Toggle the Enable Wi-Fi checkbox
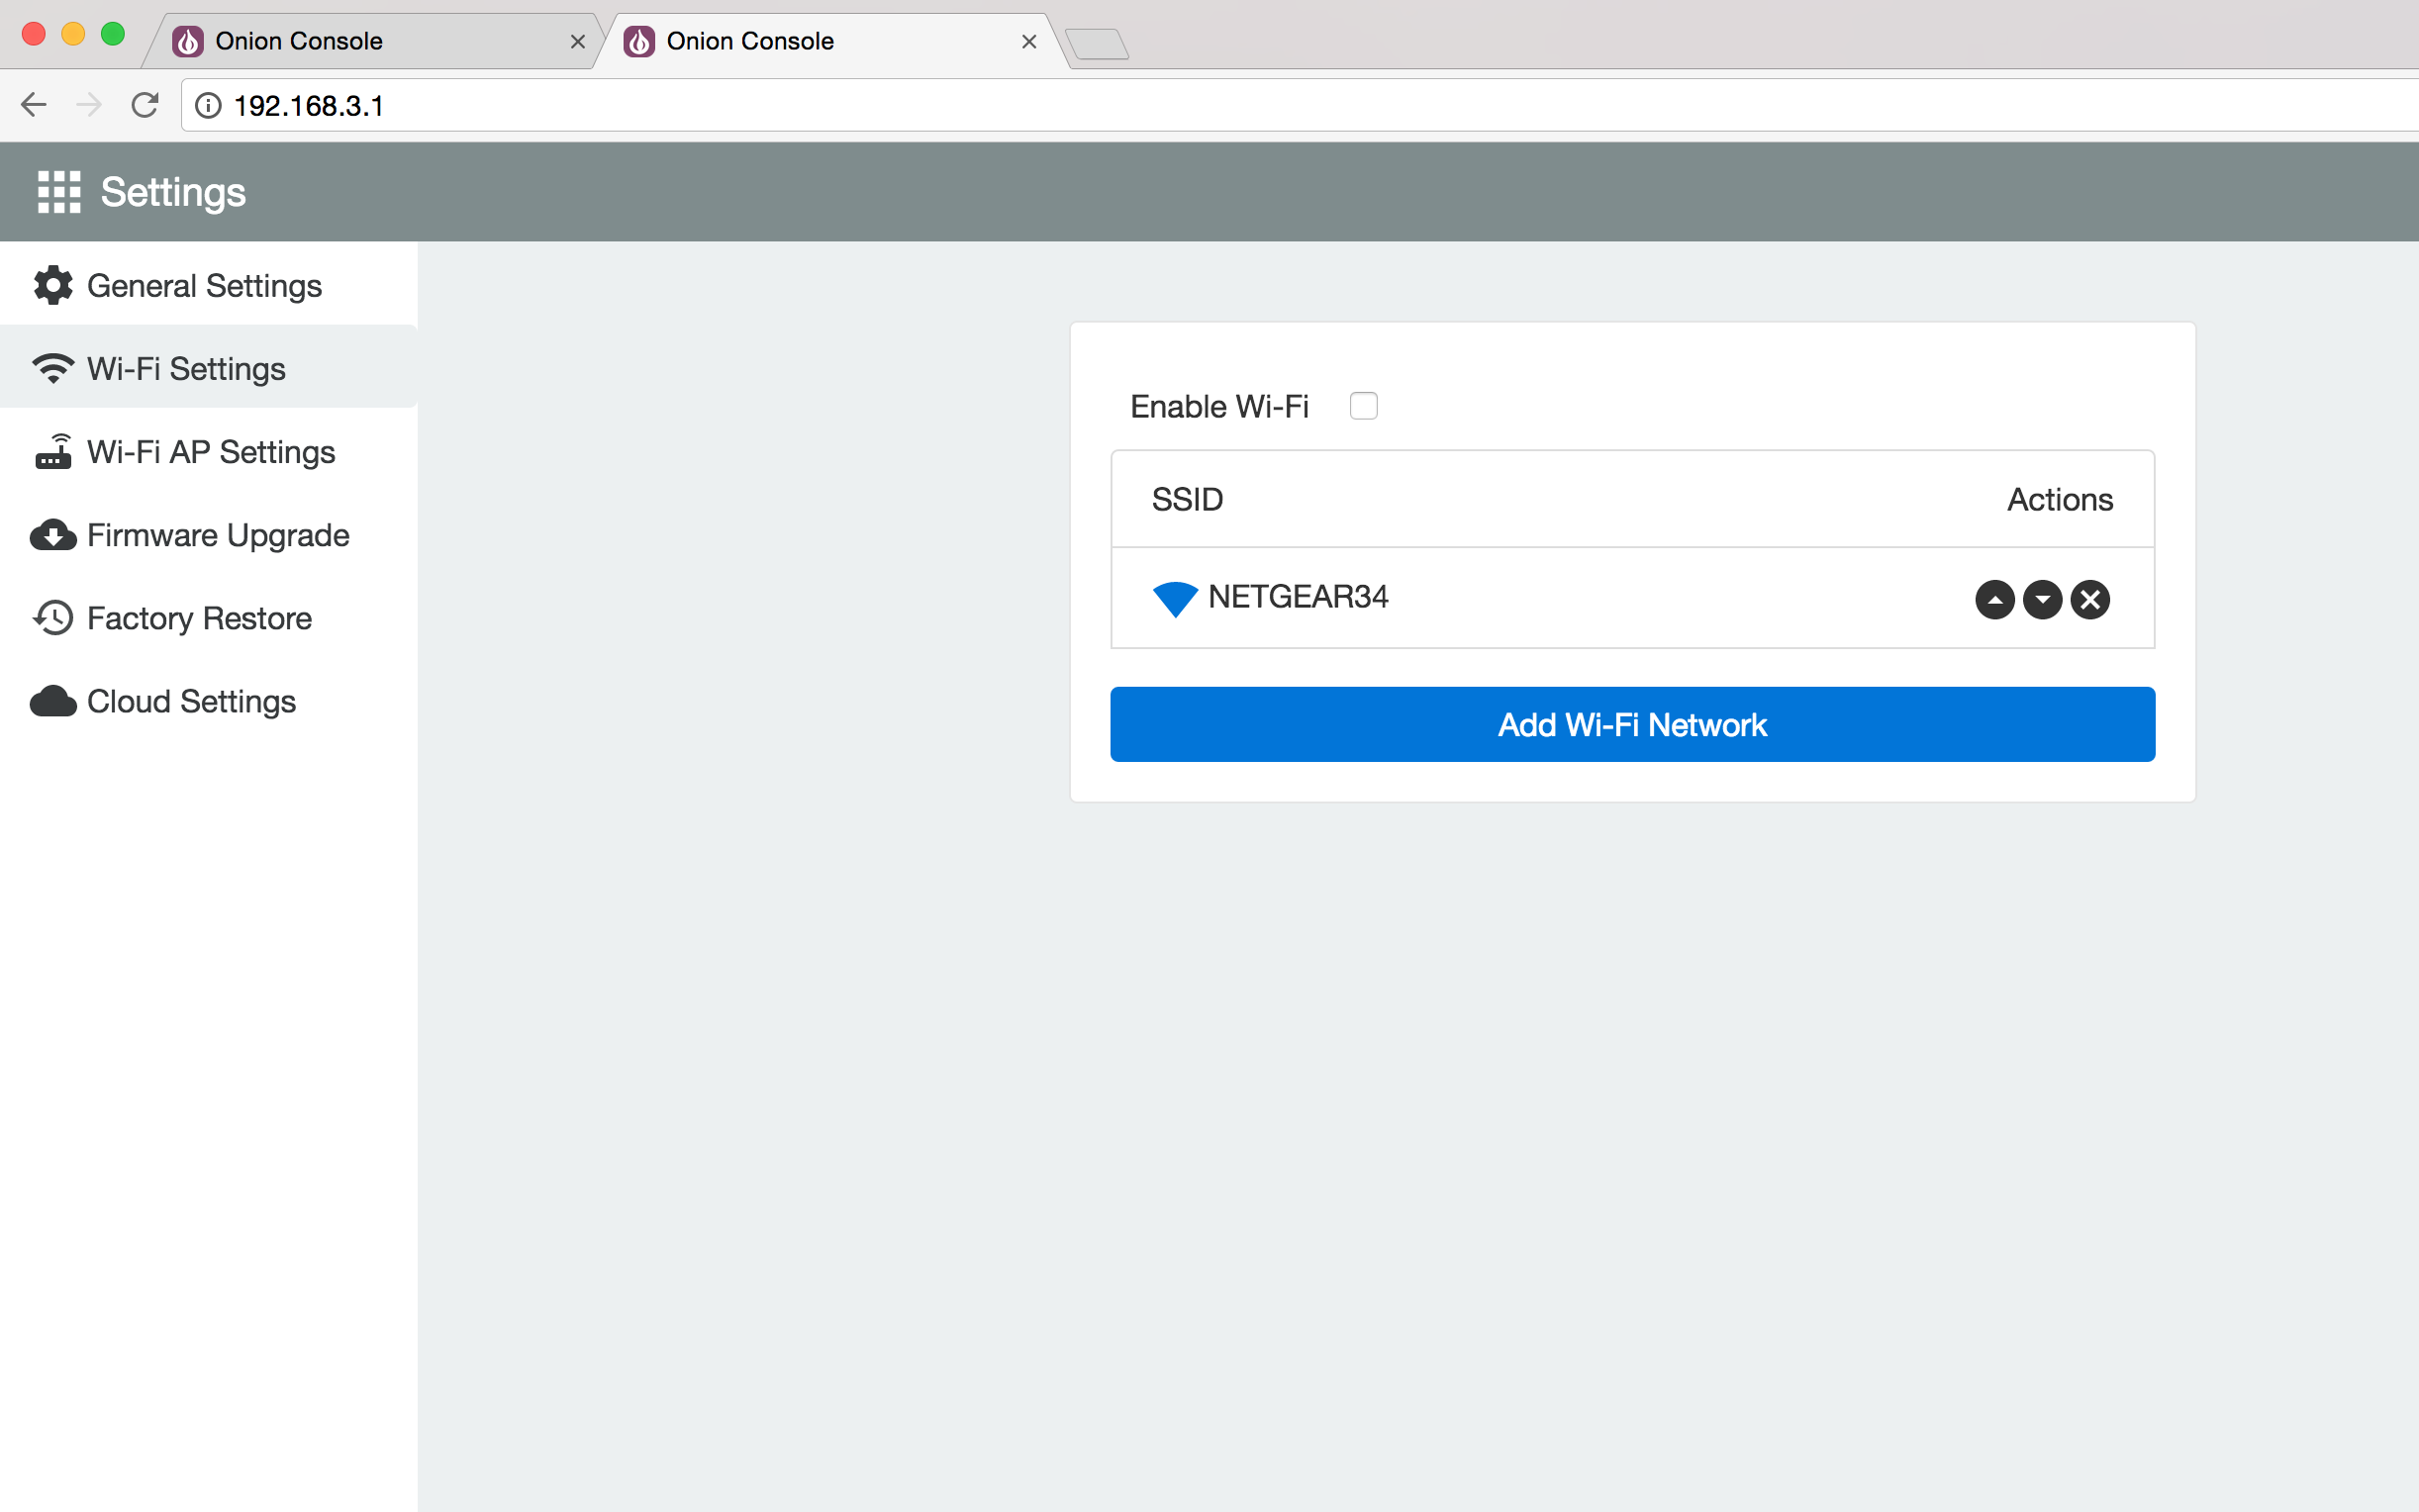 pyautogui.click(x=1364, y=403)
